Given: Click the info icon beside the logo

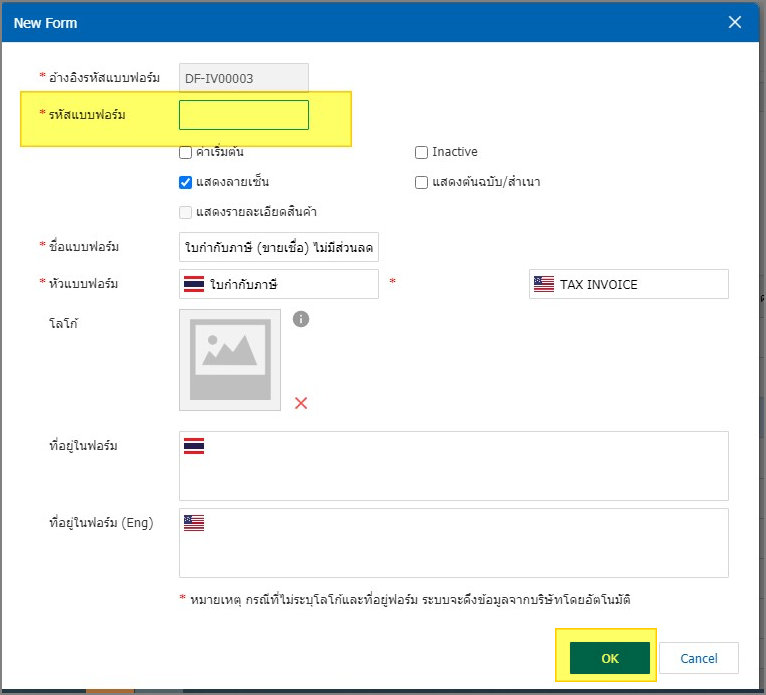Looking at the screenshot, I should 301,319.
